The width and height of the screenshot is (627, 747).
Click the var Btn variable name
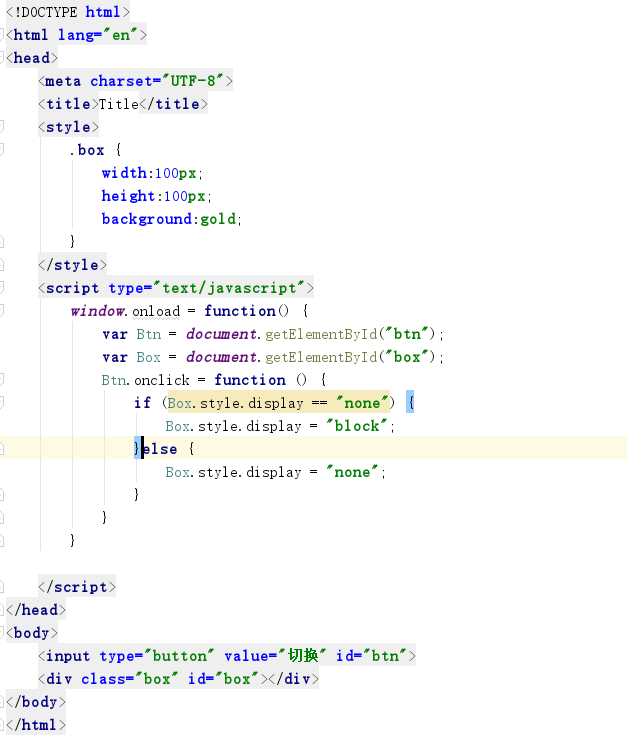149,334
